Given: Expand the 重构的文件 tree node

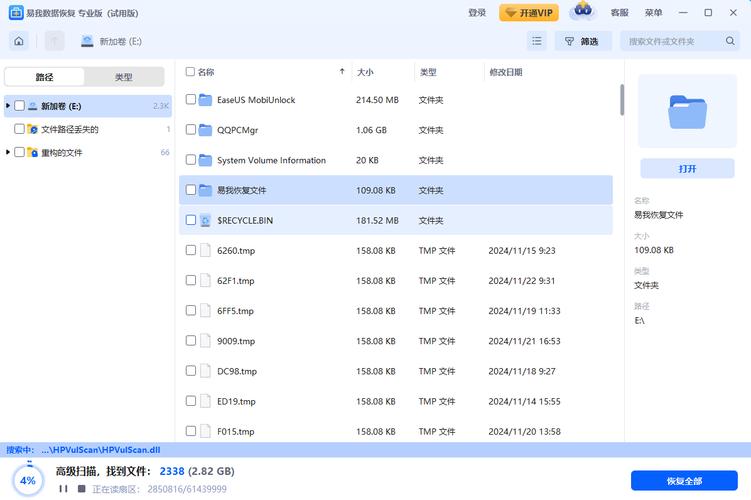Looking at the screenshot, I should (x=8, y=152).
